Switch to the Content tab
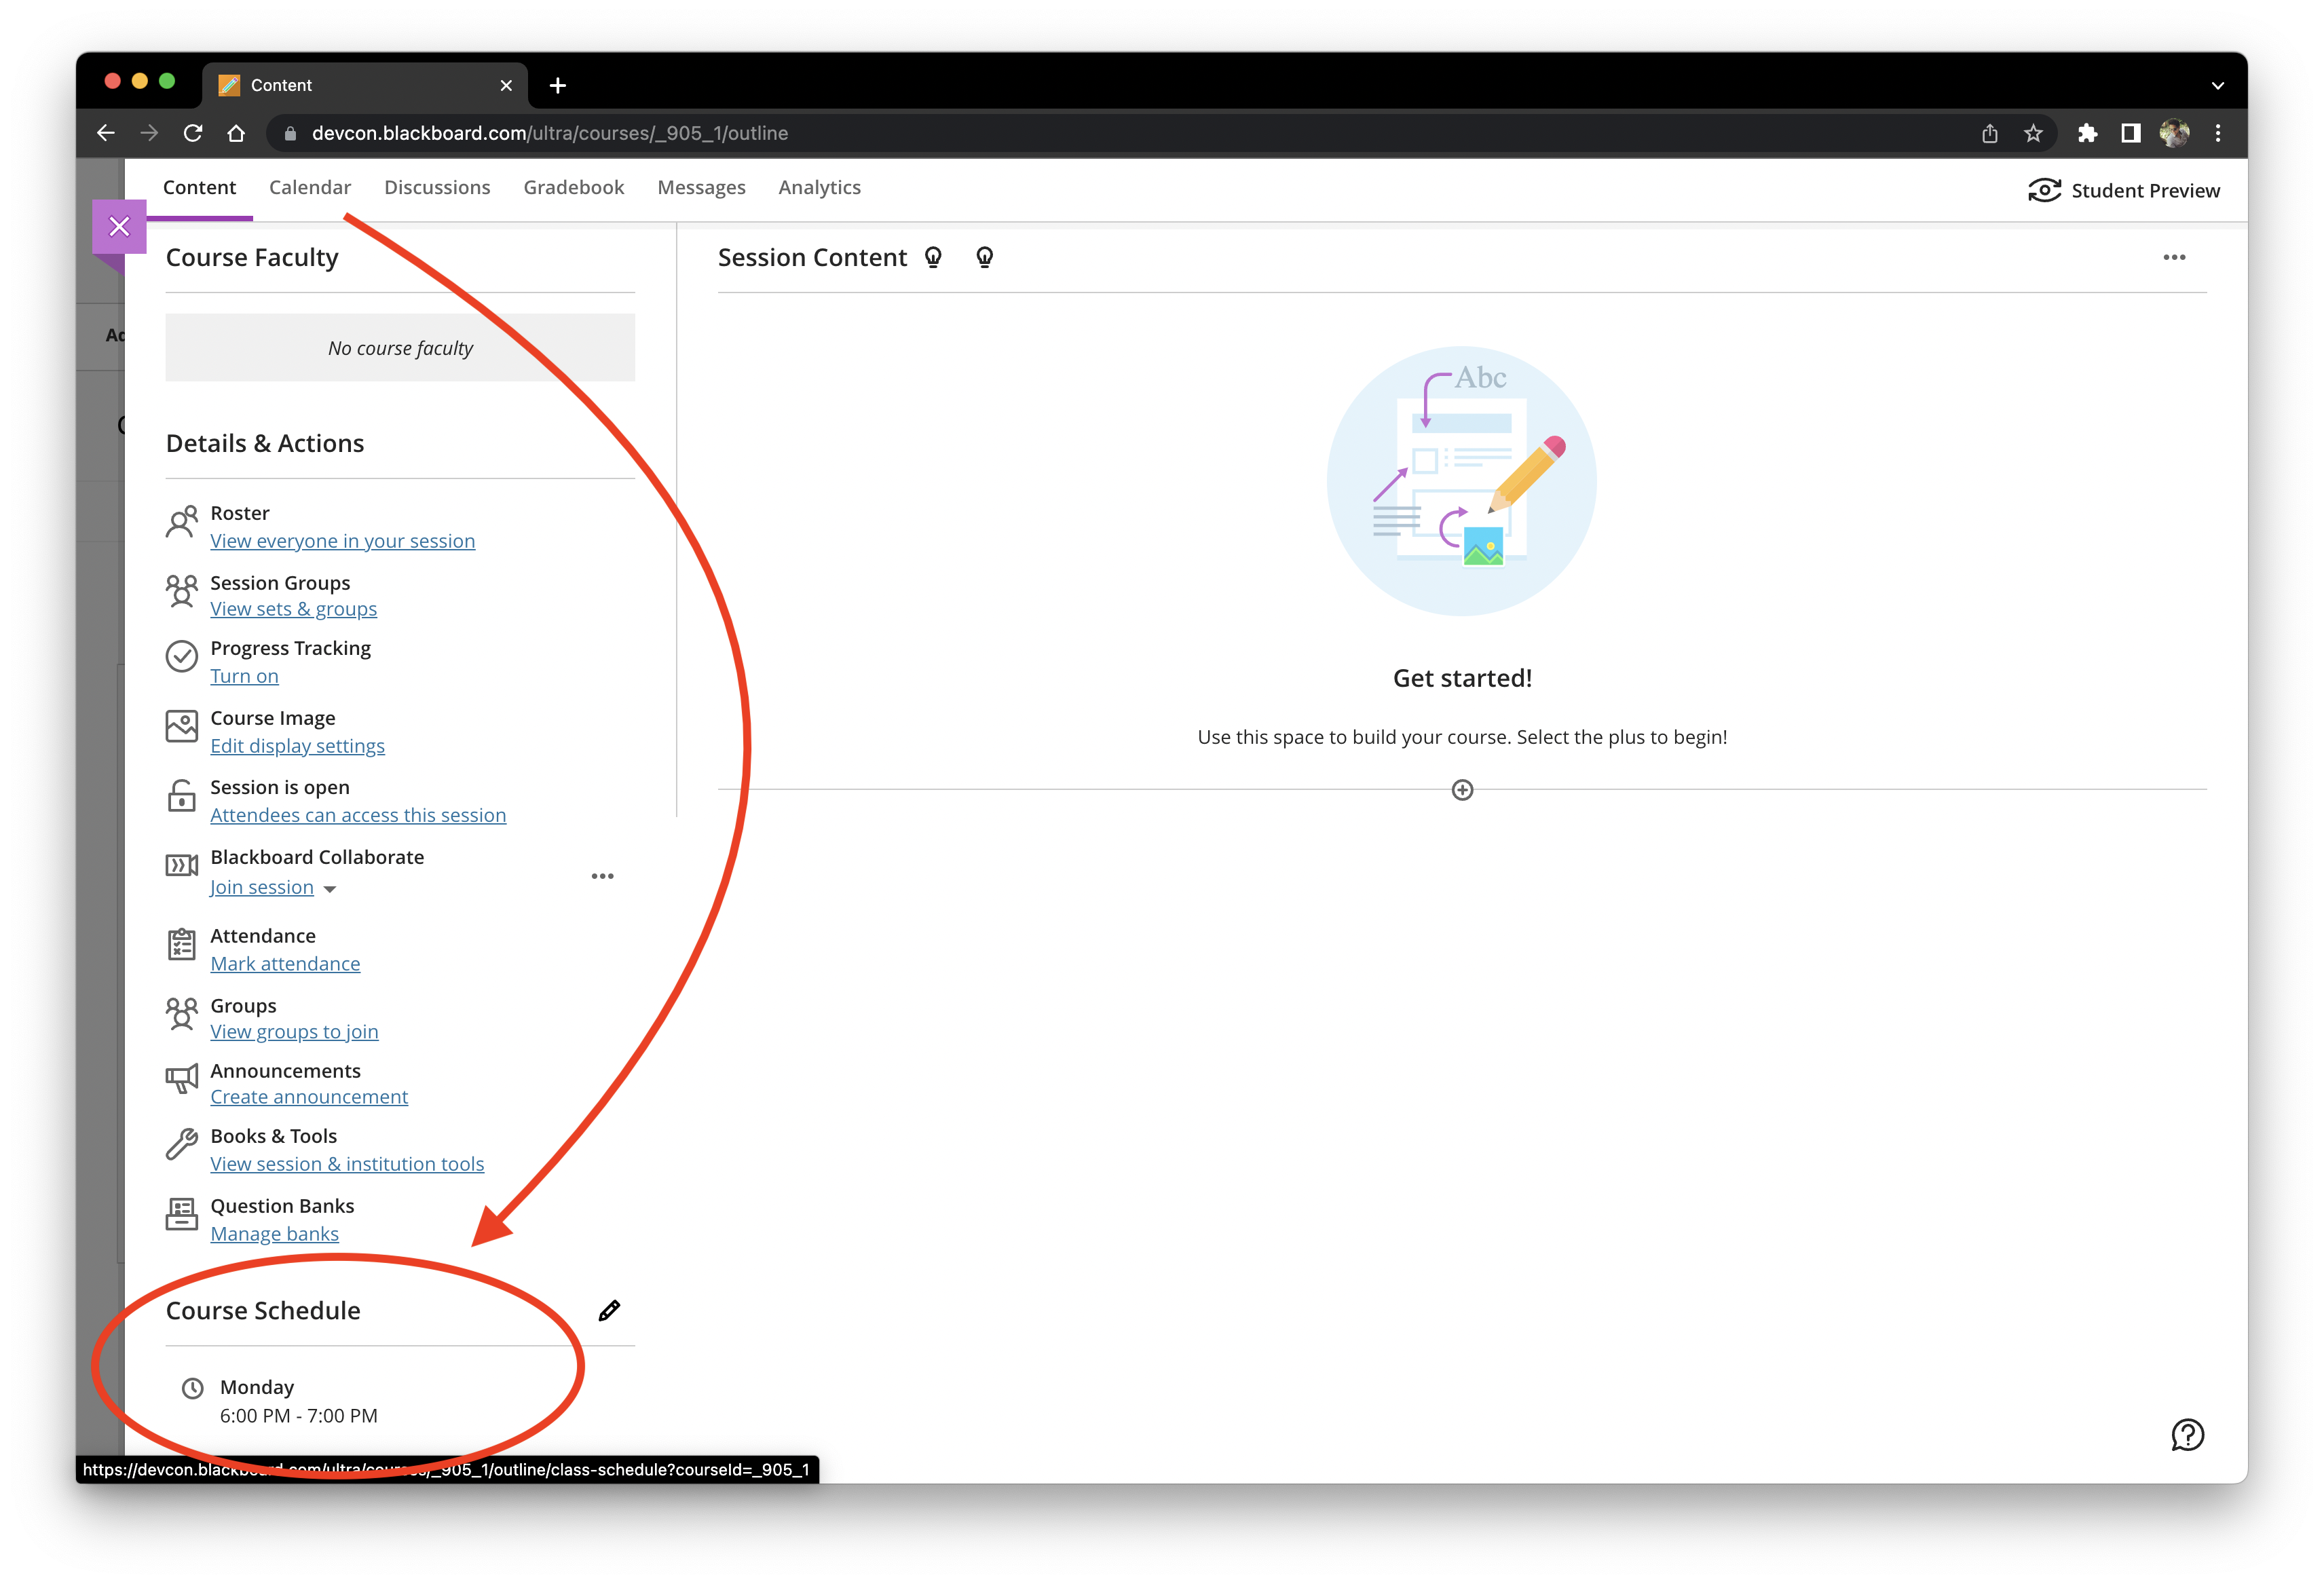This screenshot has height=1584, width=2324. pos(199,188)
